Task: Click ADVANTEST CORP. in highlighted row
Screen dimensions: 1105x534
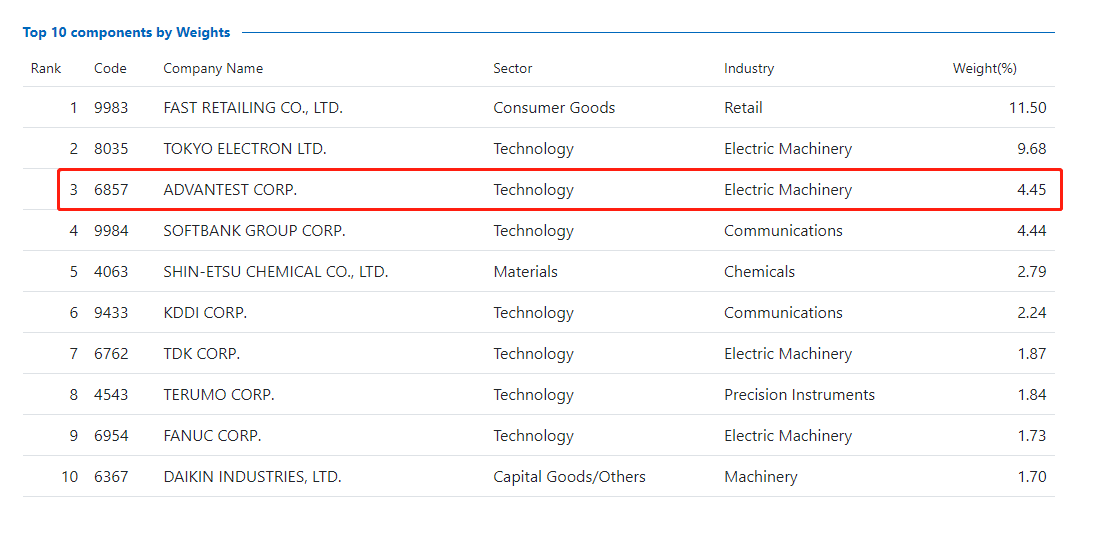Action: pos(230,190)
